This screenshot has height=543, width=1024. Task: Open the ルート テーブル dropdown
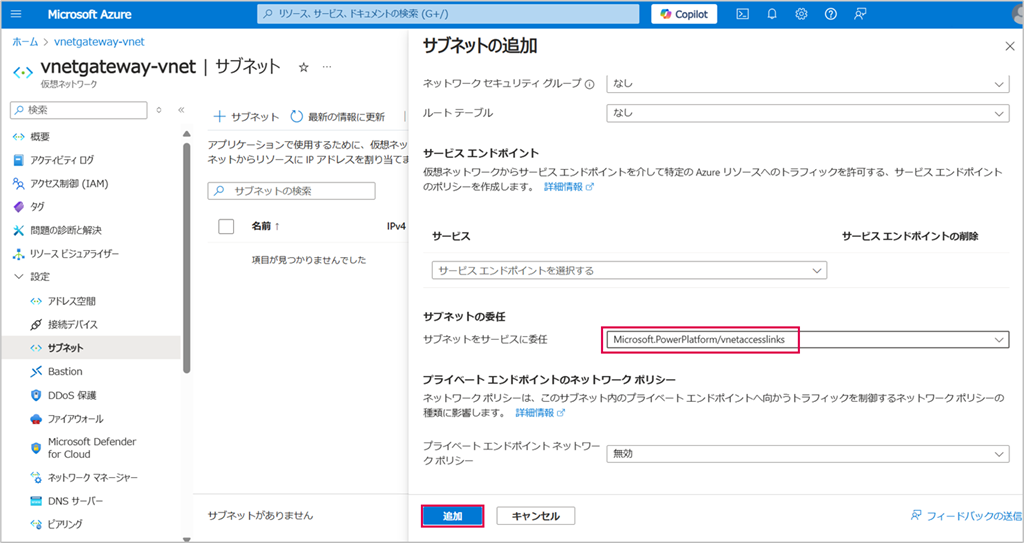[808, 113]
